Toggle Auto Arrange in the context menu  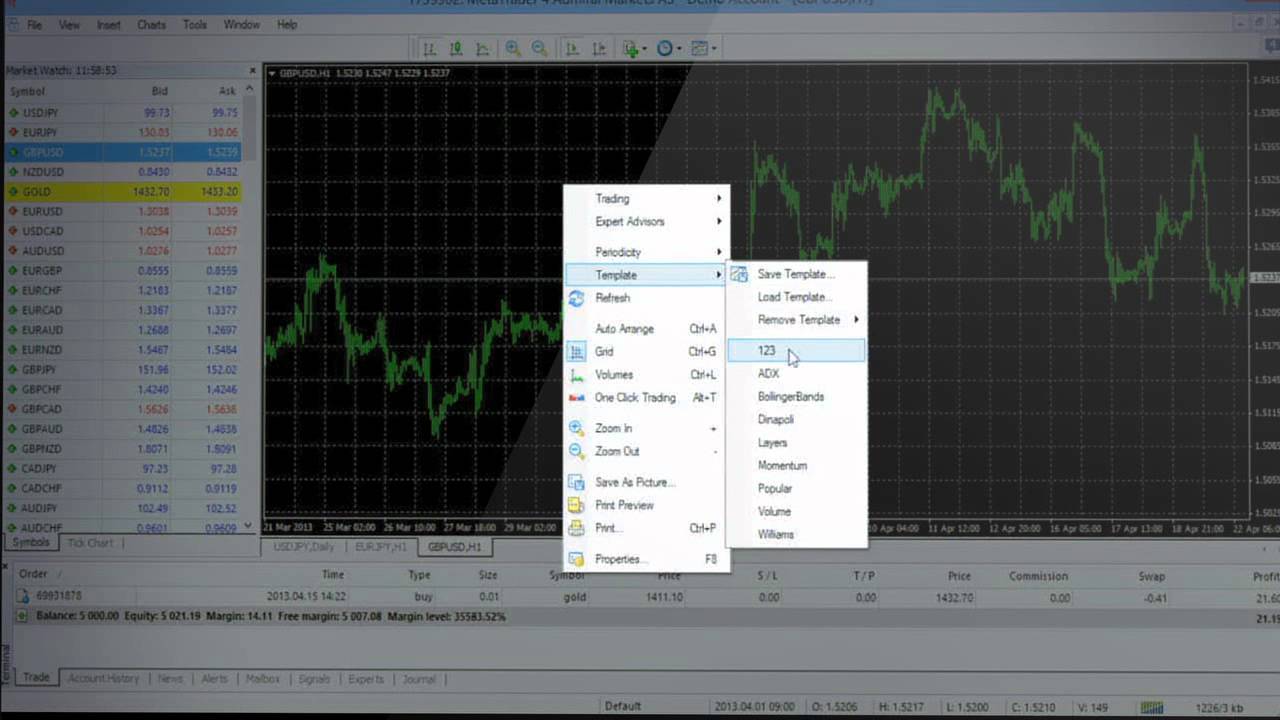(646, 329)
